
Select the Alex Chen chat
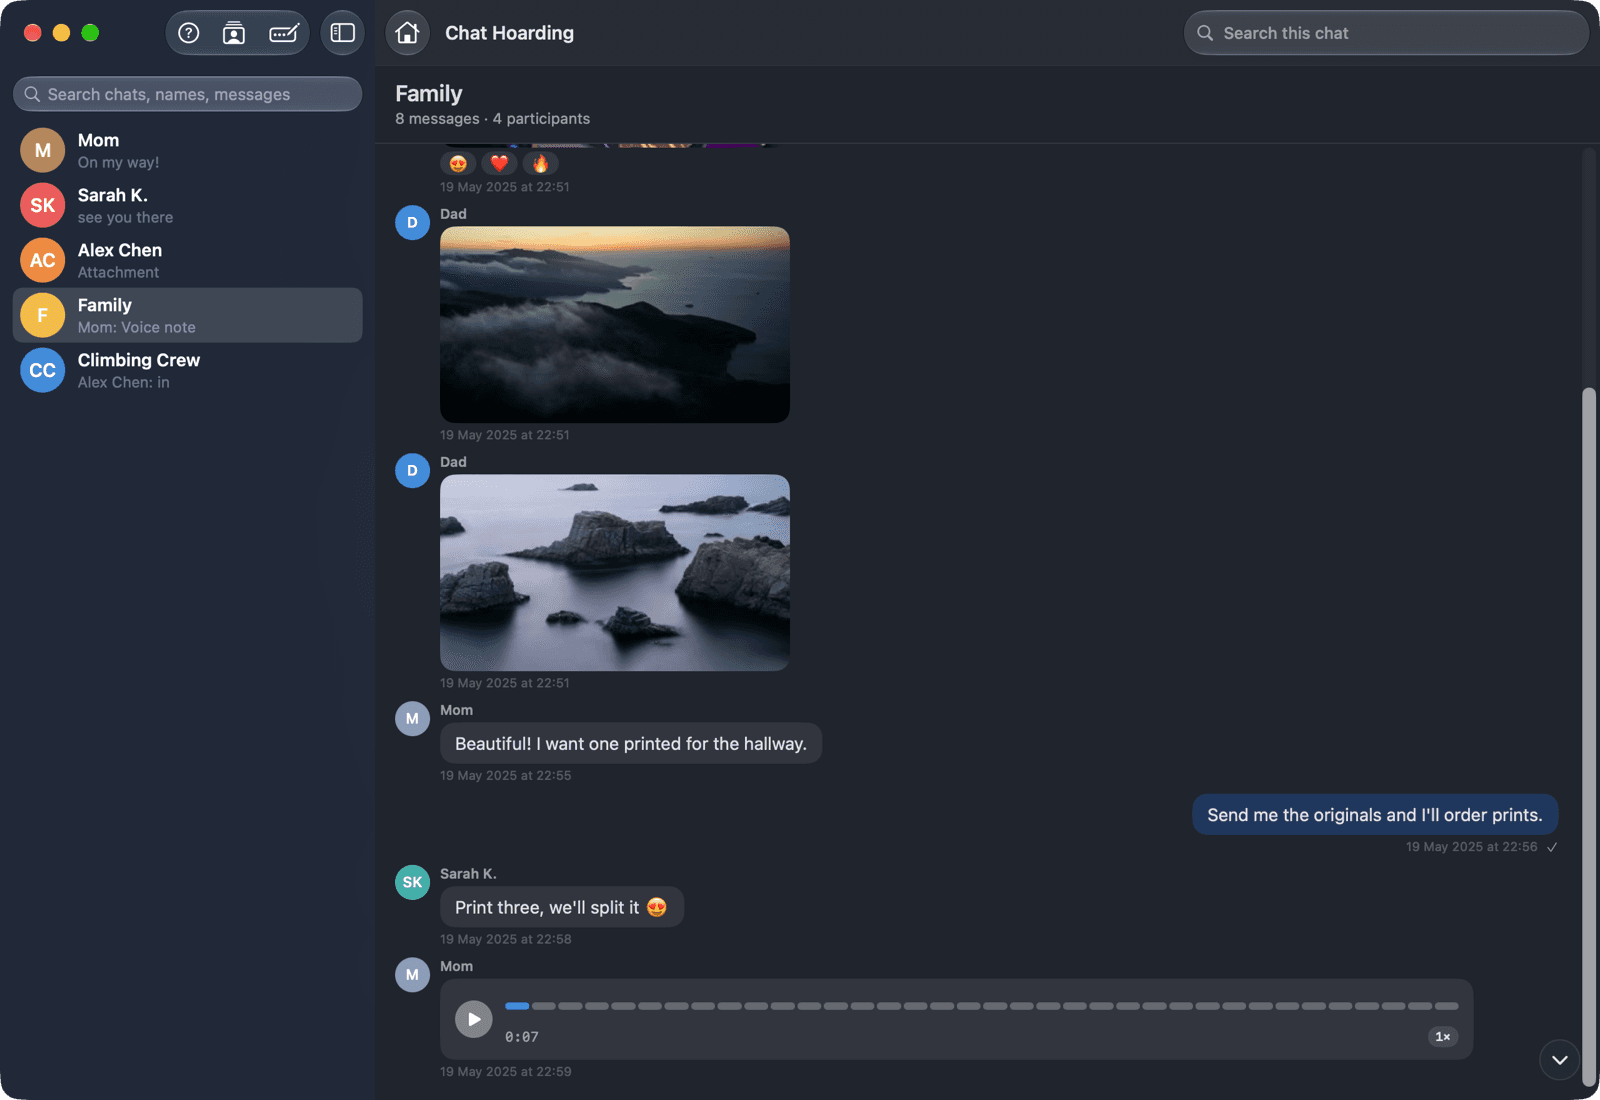coord(188,260)
